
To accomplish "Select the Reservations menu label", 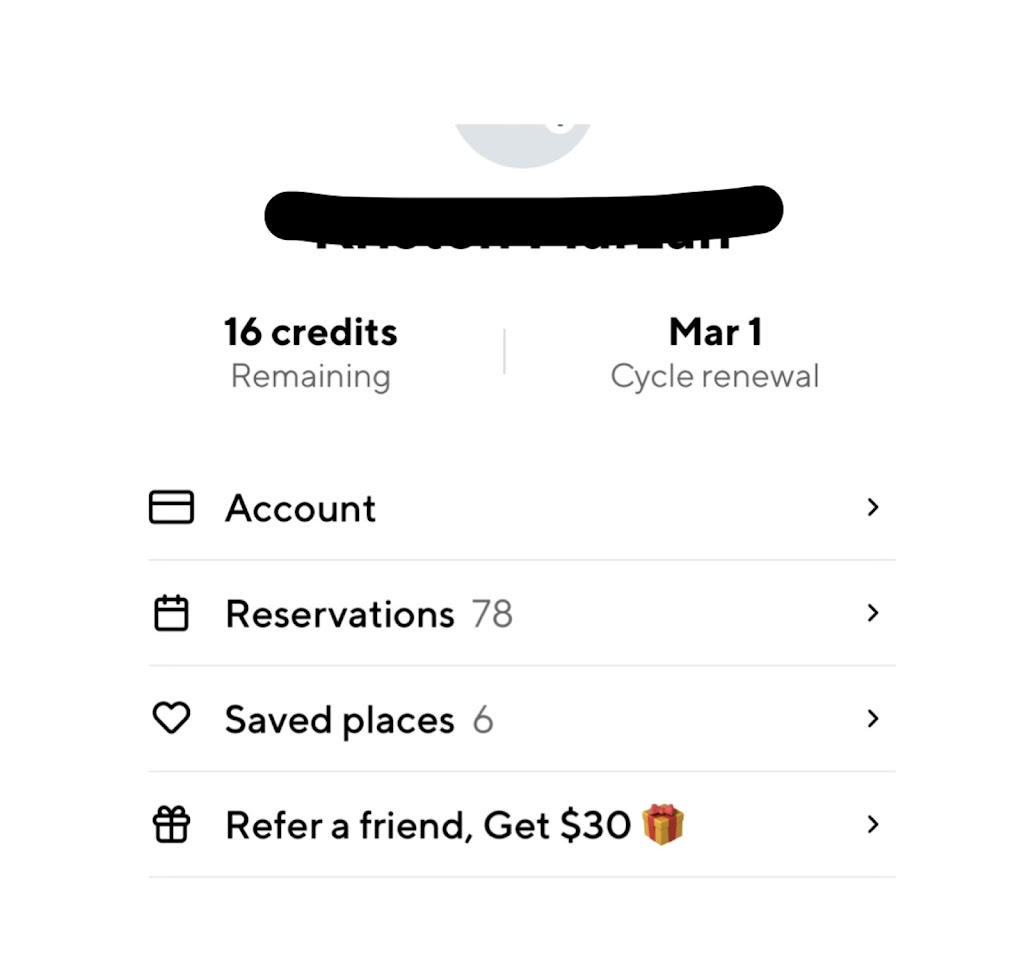I will click(340, 614).
